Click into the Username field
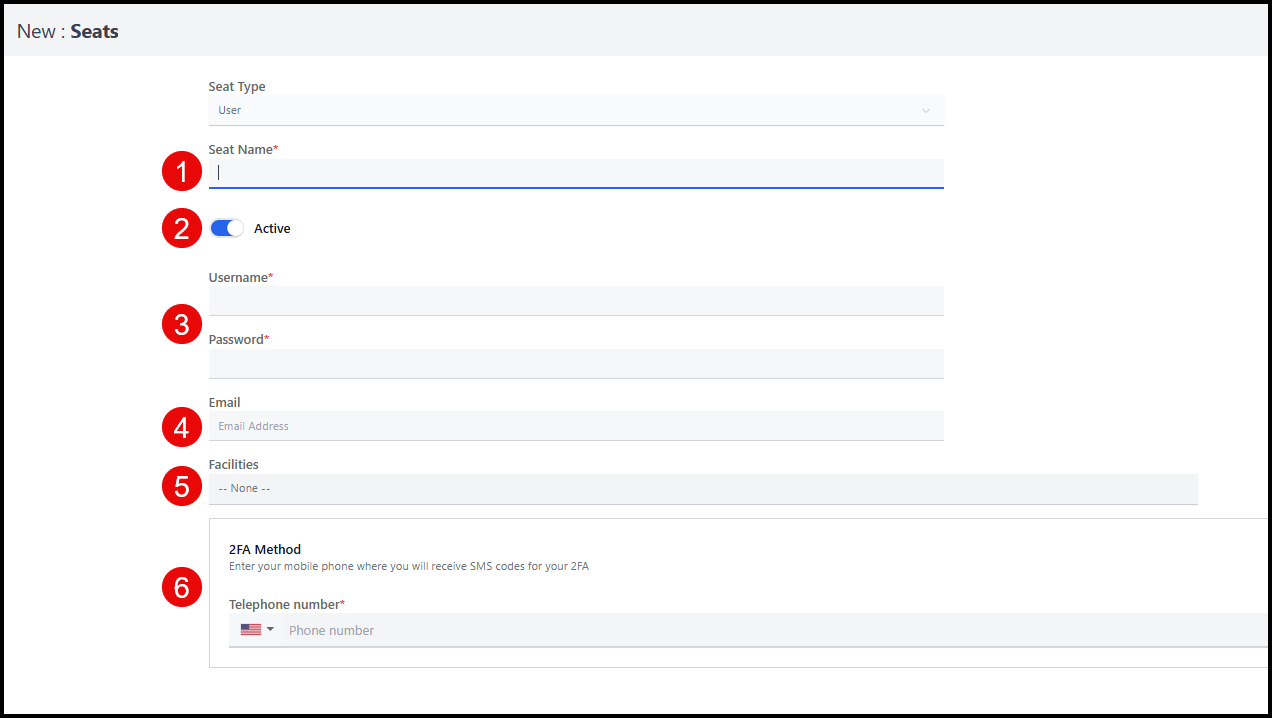 tap(575, 301)
